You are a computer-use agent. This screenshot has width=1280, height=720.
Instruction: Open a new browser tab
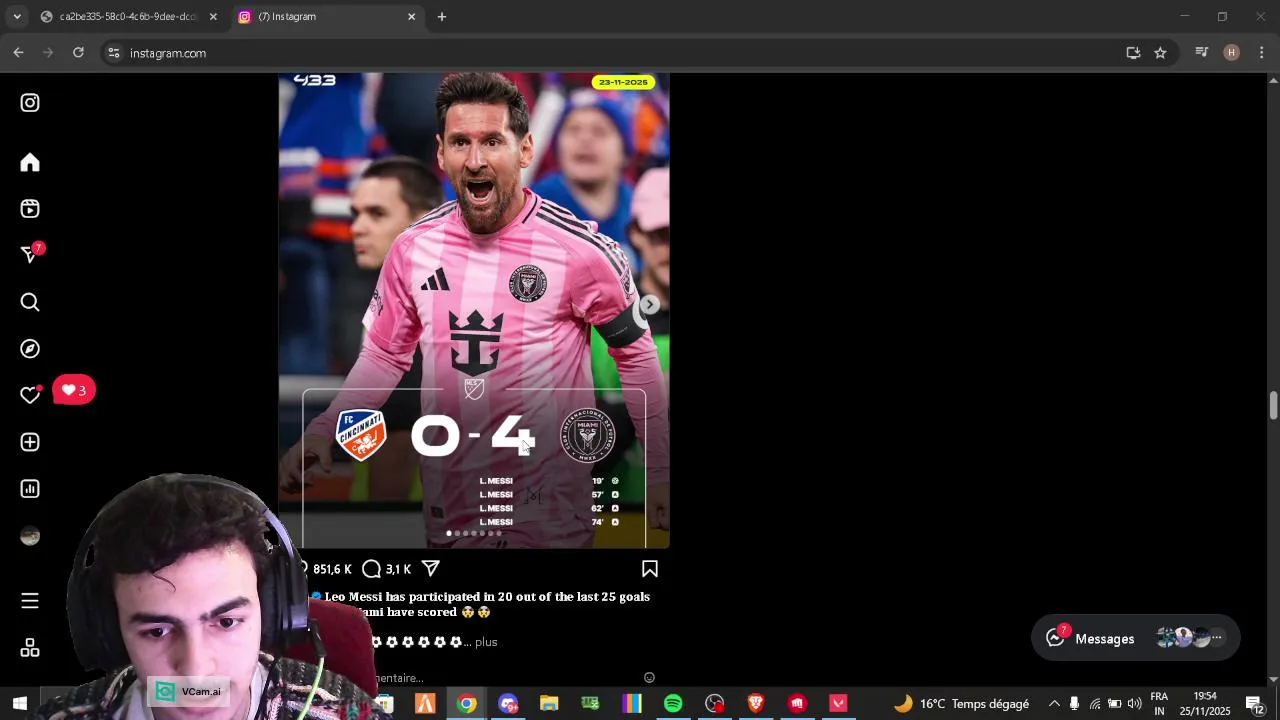[442, 17]
